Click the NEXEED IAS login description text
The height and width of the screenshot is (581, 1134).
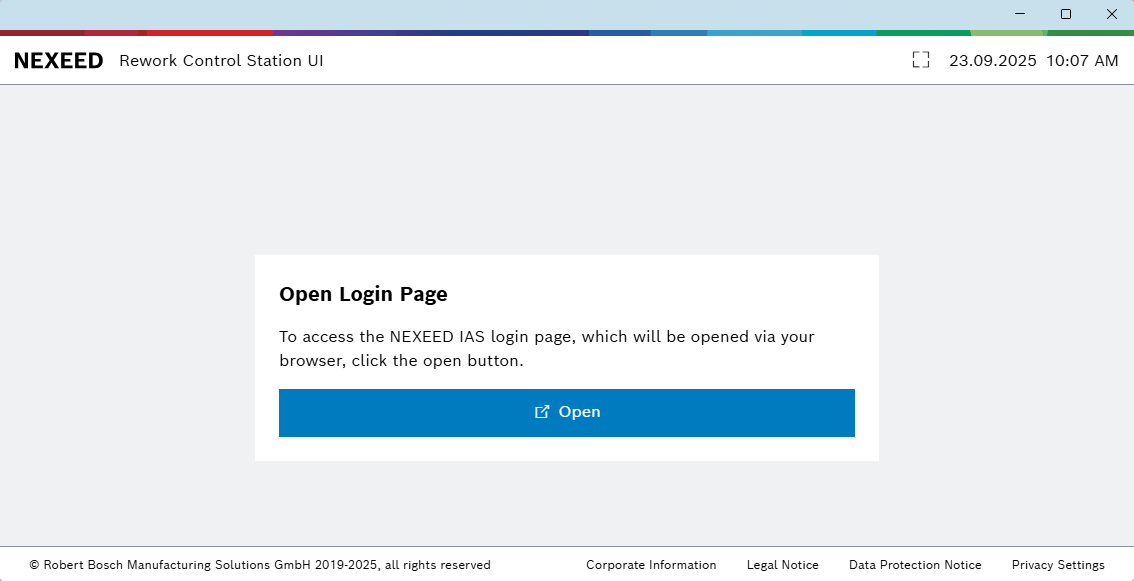coord(546,348)
